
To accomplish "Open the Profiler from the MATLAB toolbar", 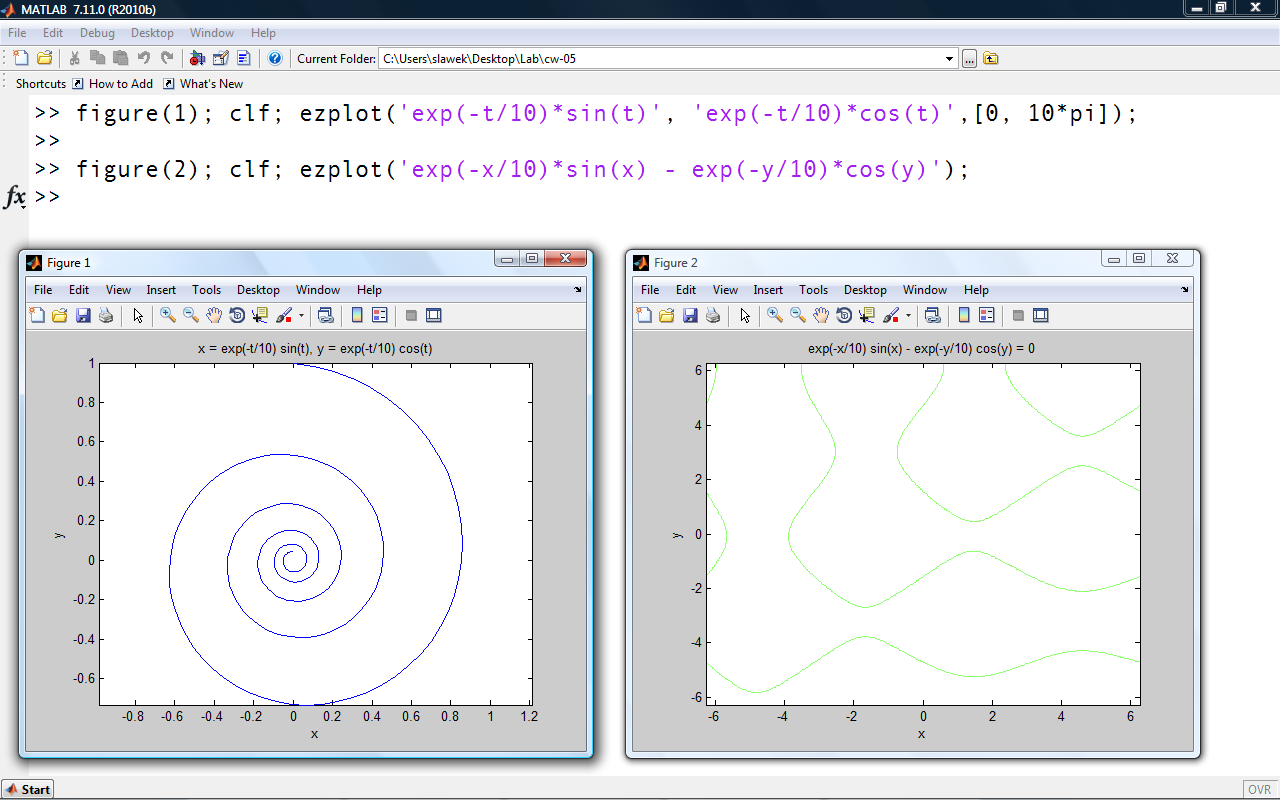I will point(244,59).
